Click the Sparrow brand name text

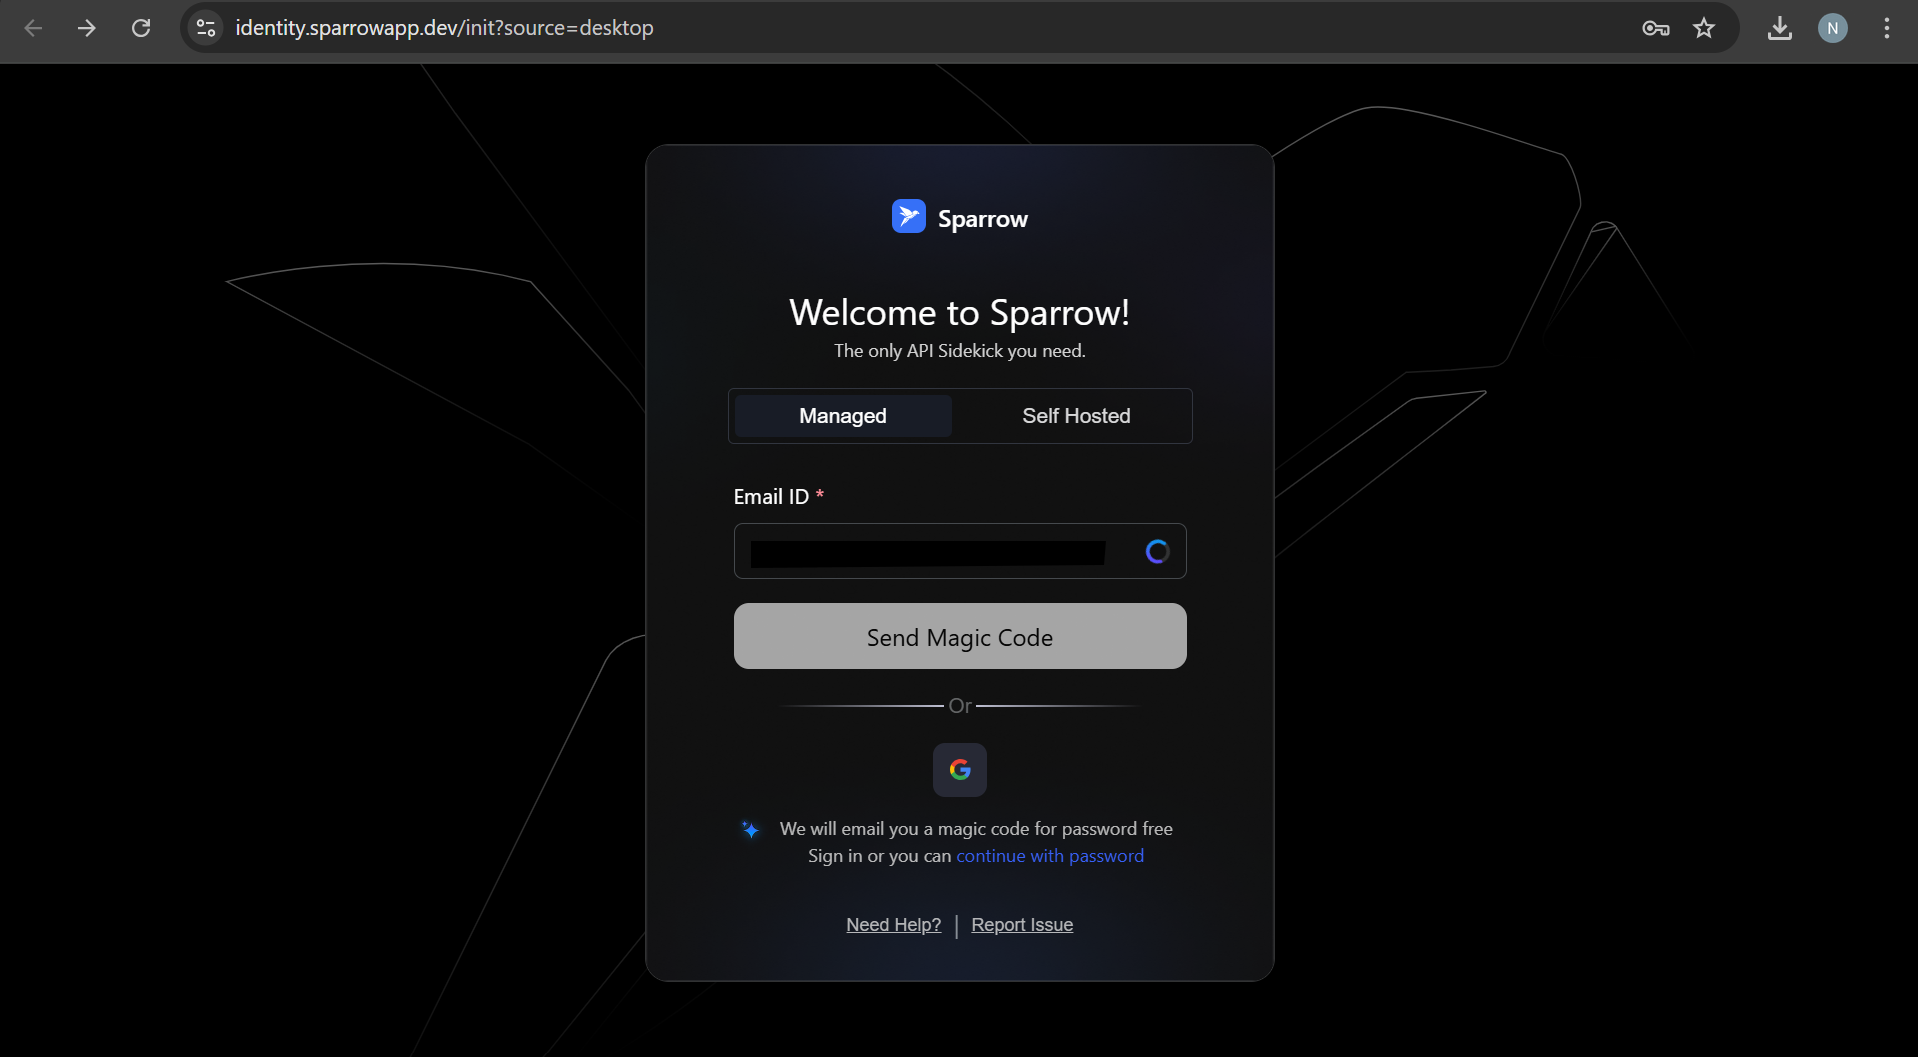click(983, 219)
